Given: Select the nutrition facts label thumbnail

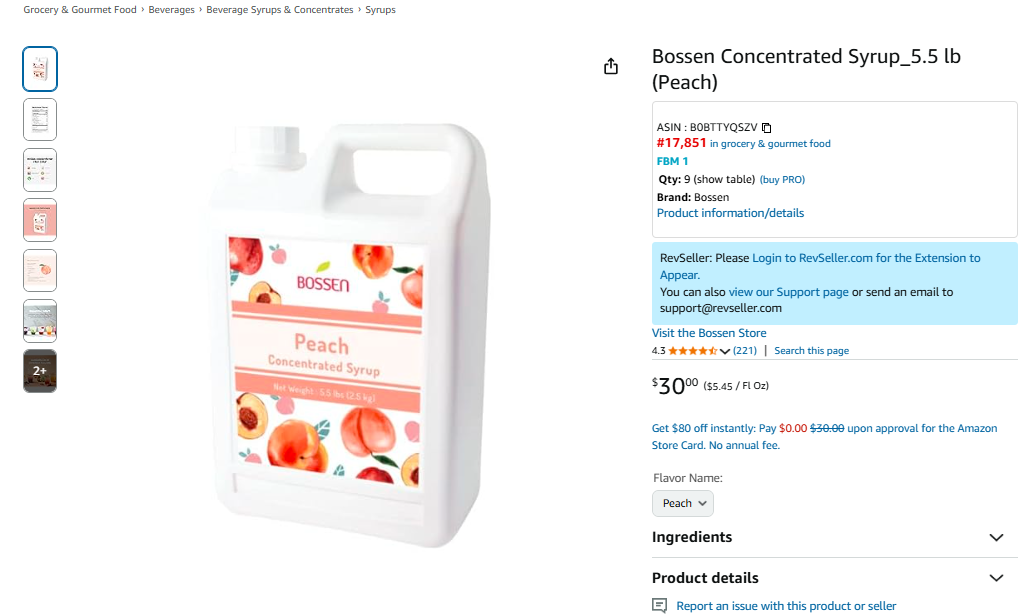Looking at the screenshot, I should point(40,119).
